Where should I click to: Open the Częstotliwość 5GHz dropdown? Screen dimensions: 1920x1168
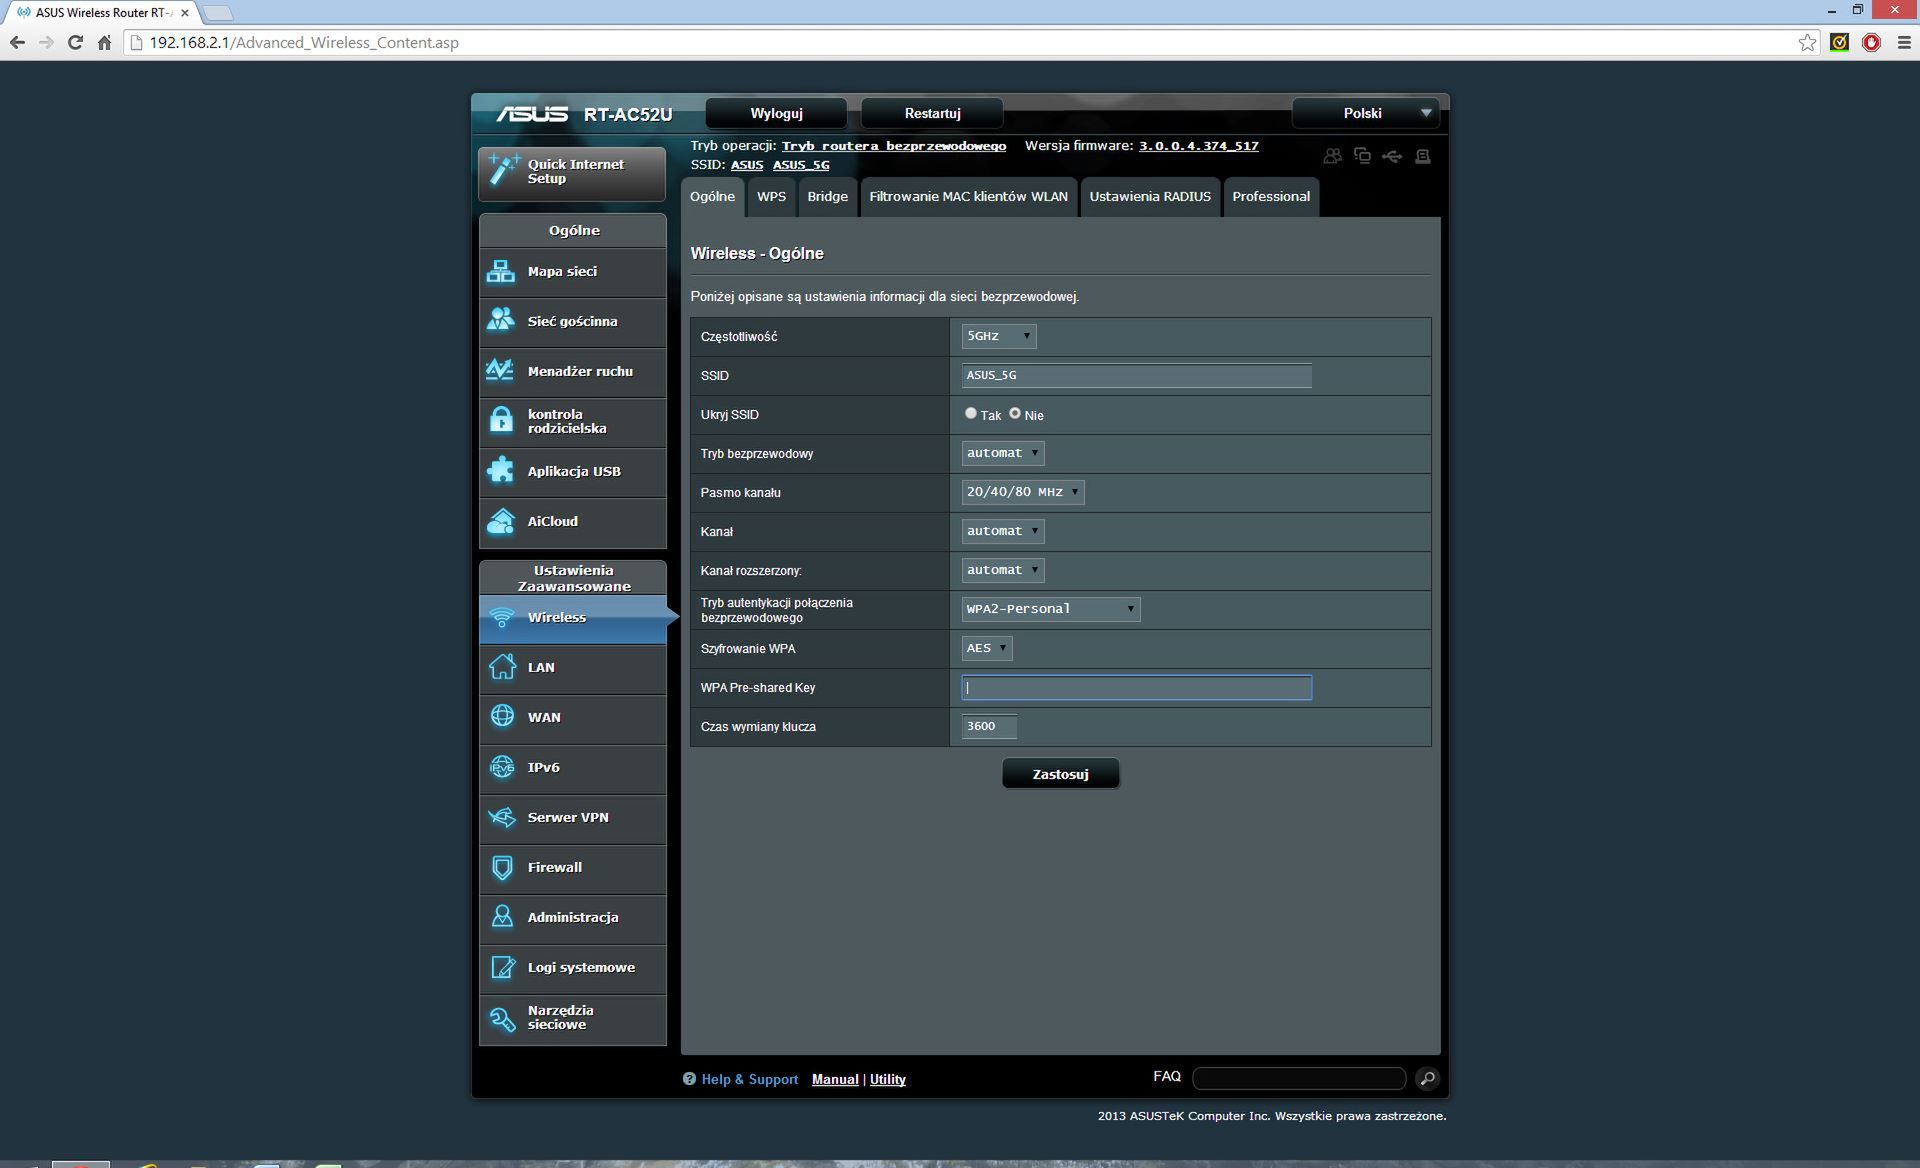tap(999, 336)
